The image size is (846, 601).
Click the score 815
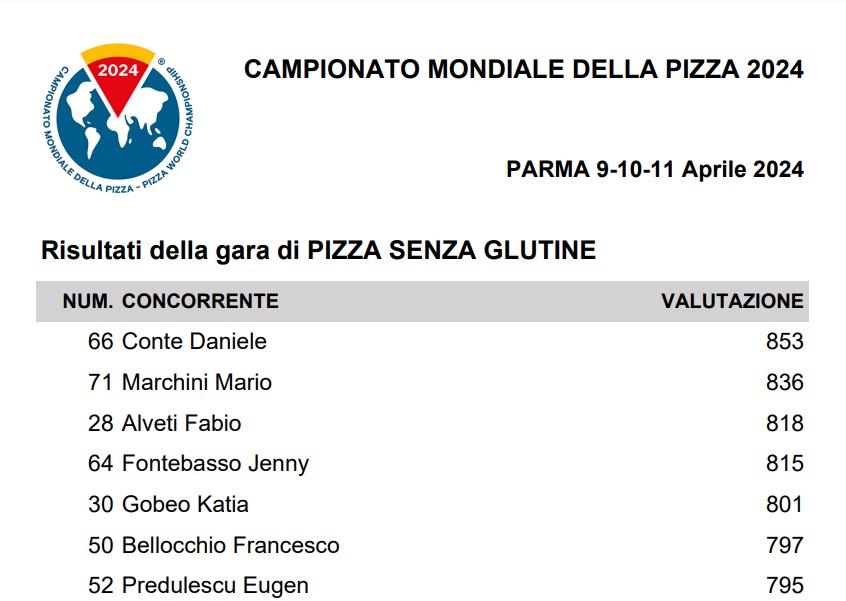(784, 464)
